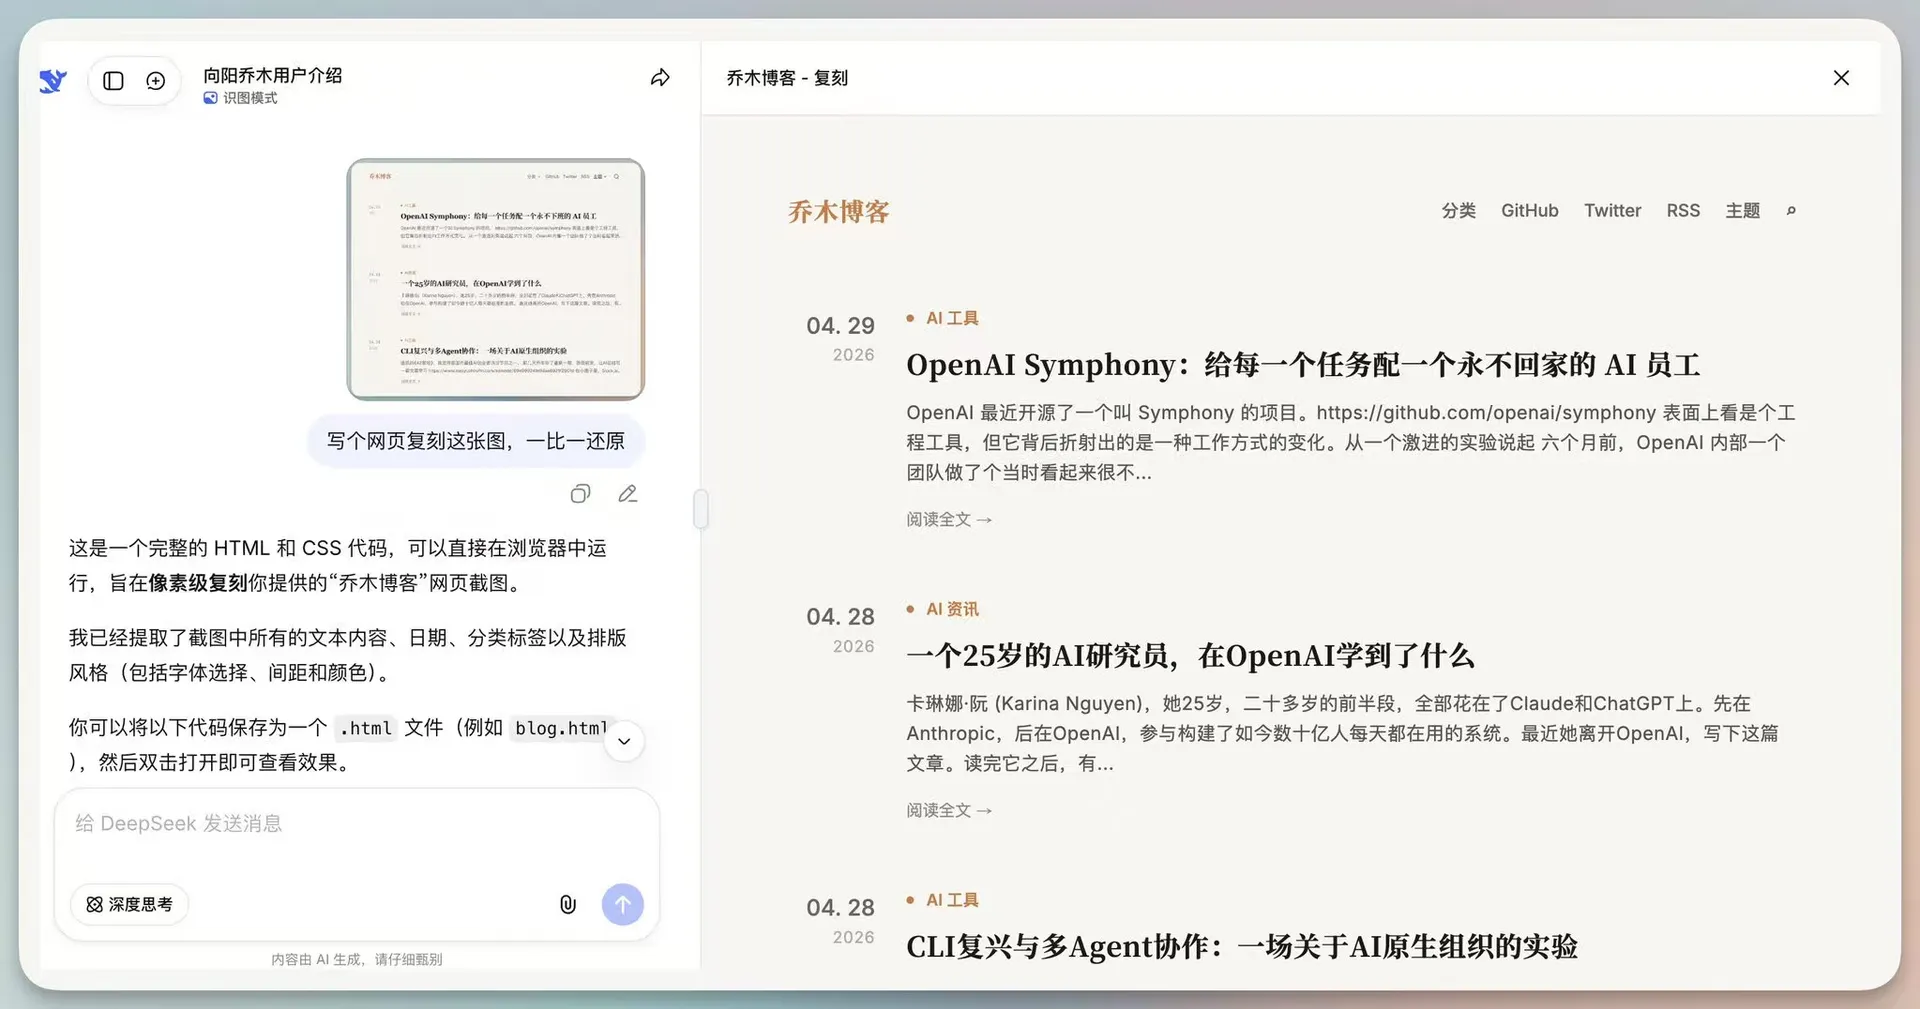Open the 主题 theme menu
The height and width of the screenshot is (1009, 1920).
pyautogui.click(x=1742, y=211)
